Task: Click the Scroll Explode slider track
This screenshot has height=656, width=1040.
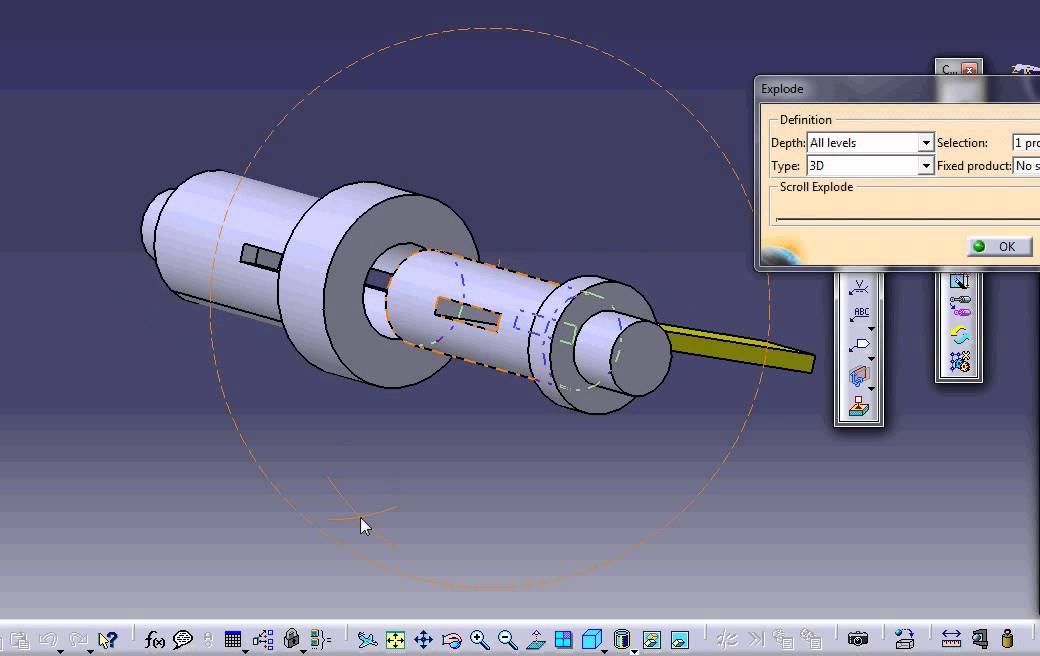Action: click(x=907, y=218)
